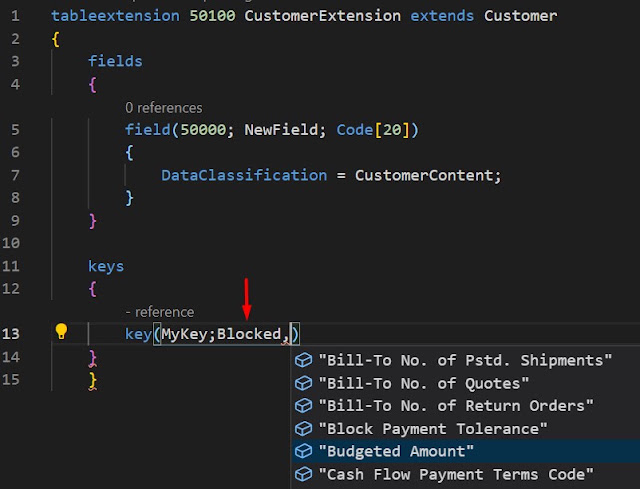Click the cube icon beside "Budgeted Amount"
Screen dimensions: 640x489
[x=303, y=451]
